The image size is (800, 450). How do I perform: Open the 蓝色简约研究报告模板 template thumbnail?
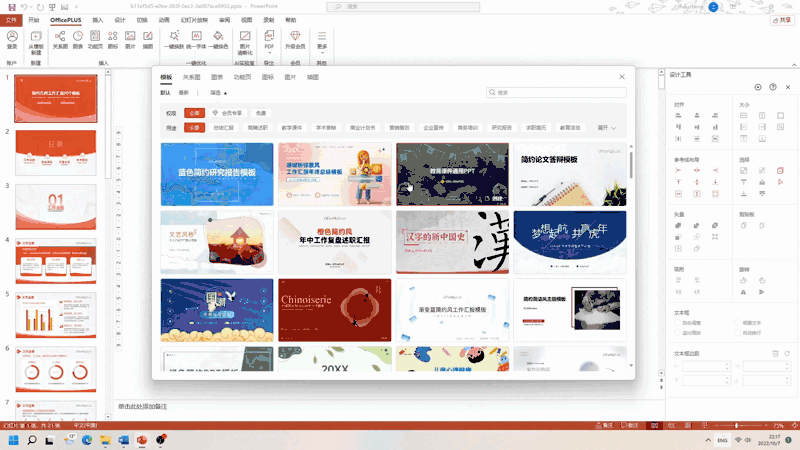[217, 174]
